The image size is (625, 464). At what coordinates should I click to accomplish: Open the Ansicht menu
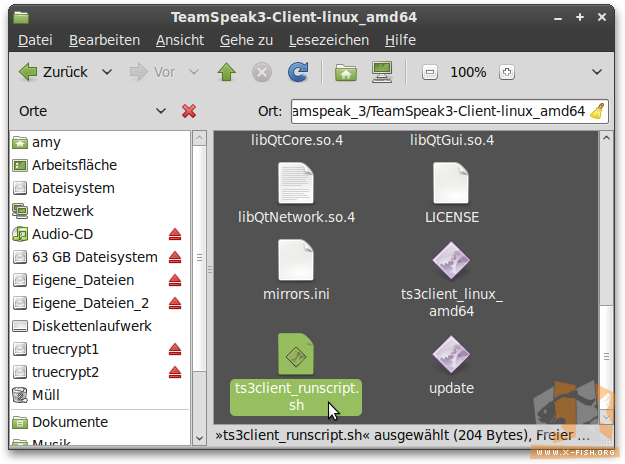pyautogui.click(x=180, y=40)
